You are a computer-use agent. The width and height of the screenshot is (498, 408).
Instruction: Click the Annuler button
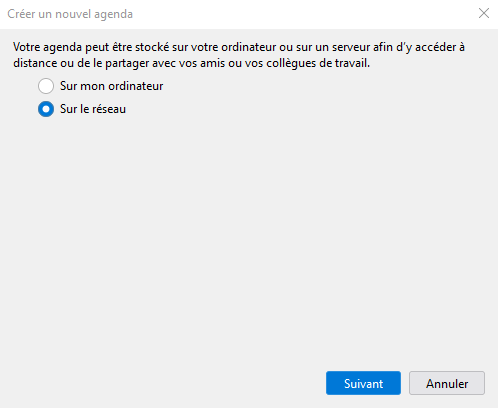click(x=447, y=383)
